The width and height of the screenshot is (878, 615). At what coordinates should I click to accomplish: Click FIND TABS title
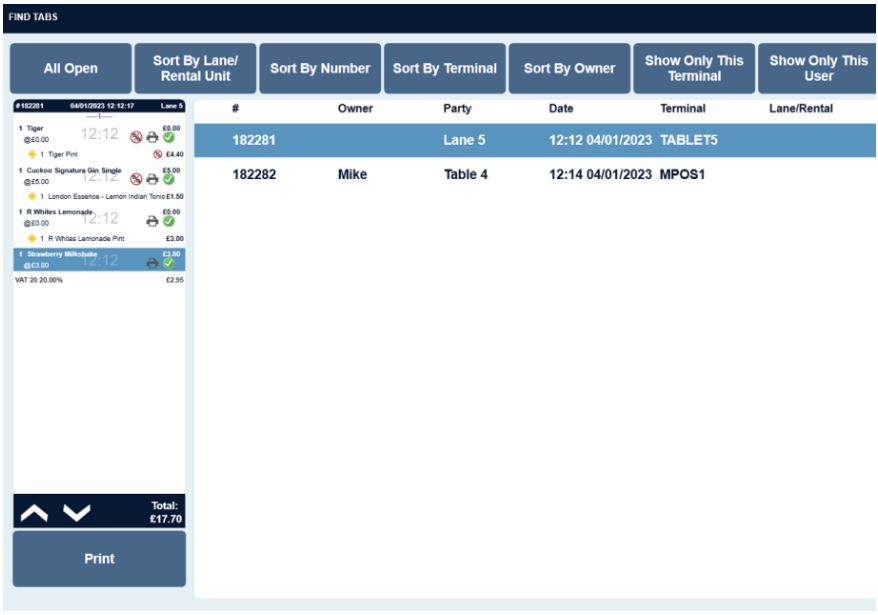[x=33, y=17]
